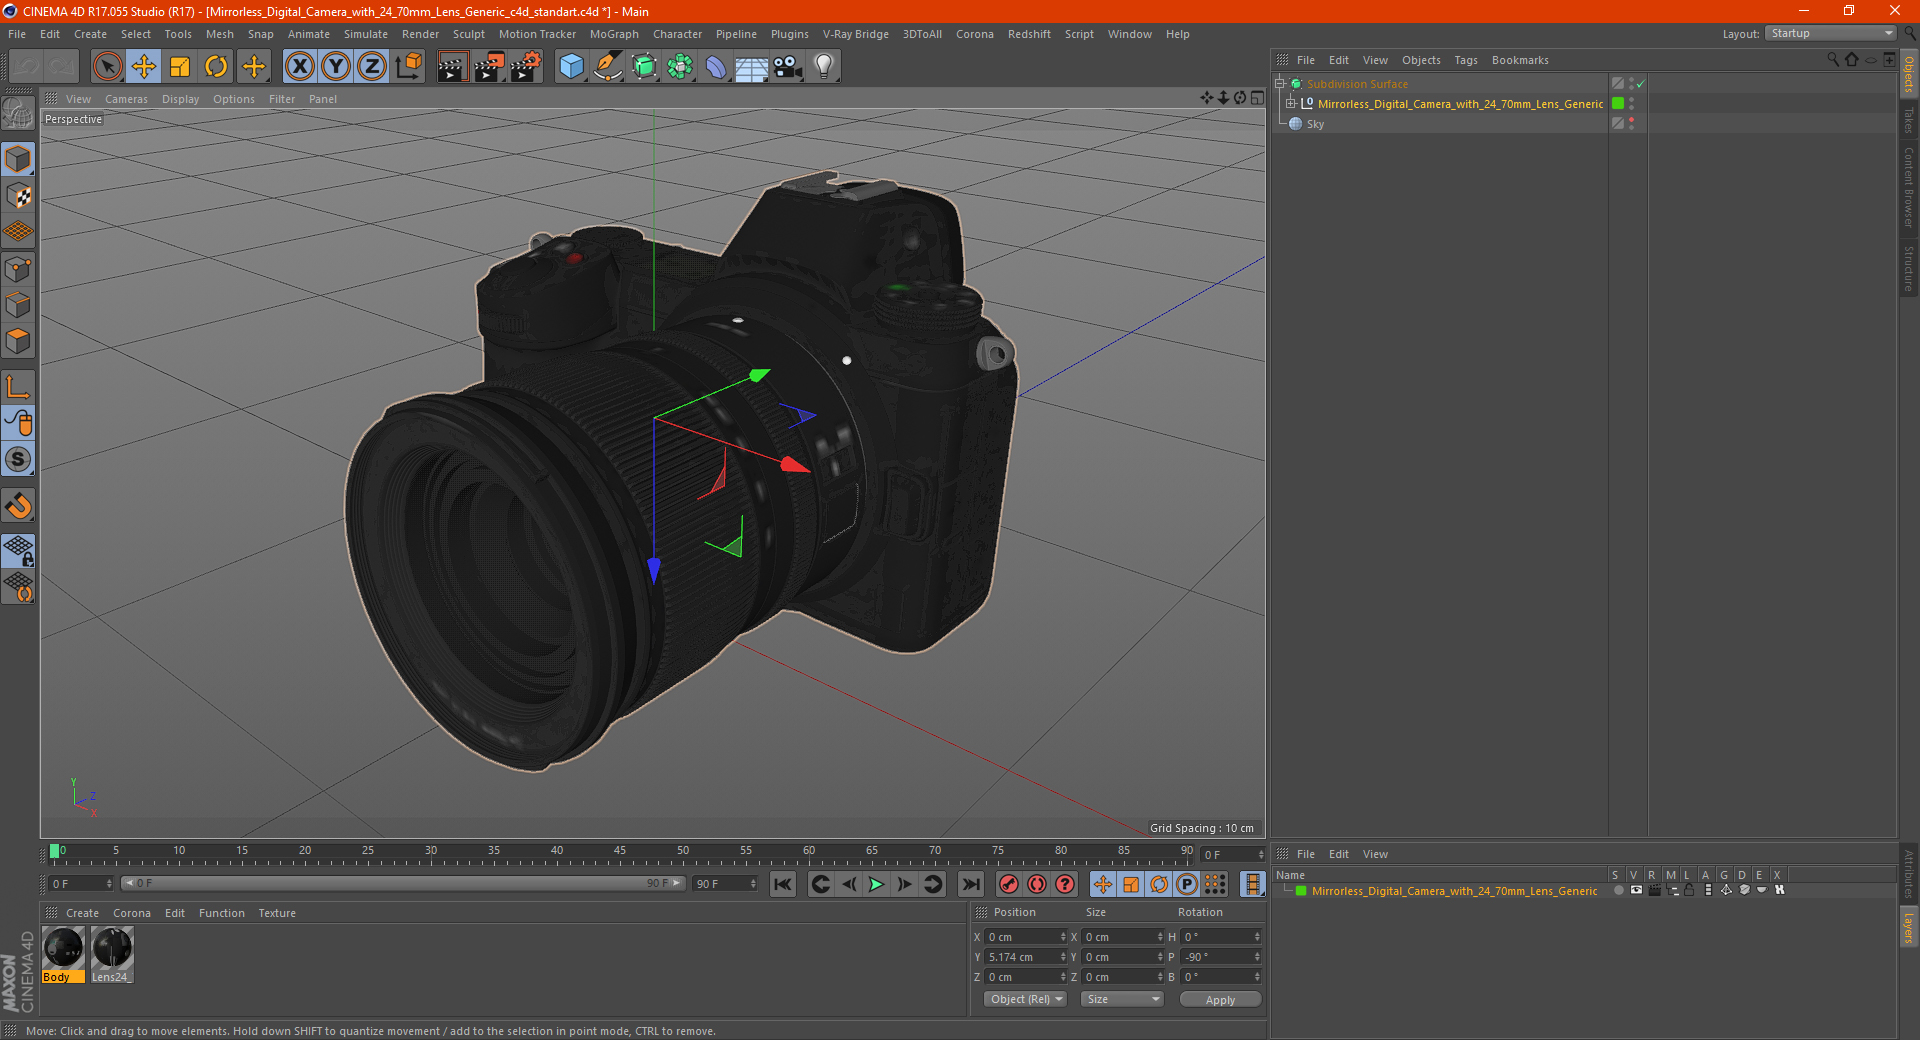Image resolution: width=1920 pixels, height=1040 pixels.
Task: Select the Body material thumbnail
Action: 63,955
